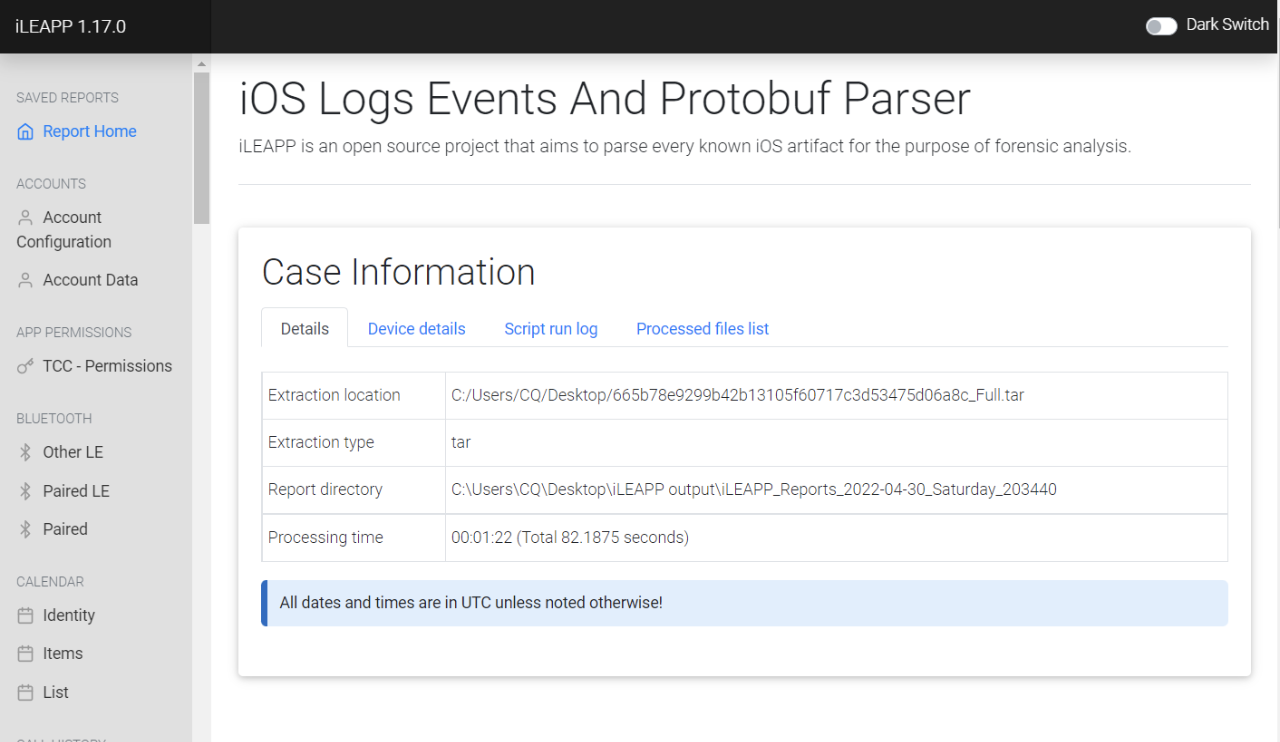Click the iOS Logs Events And Protobuf Parser title
The height and width of the screenshot is (742, 1280).
point(604,99)
